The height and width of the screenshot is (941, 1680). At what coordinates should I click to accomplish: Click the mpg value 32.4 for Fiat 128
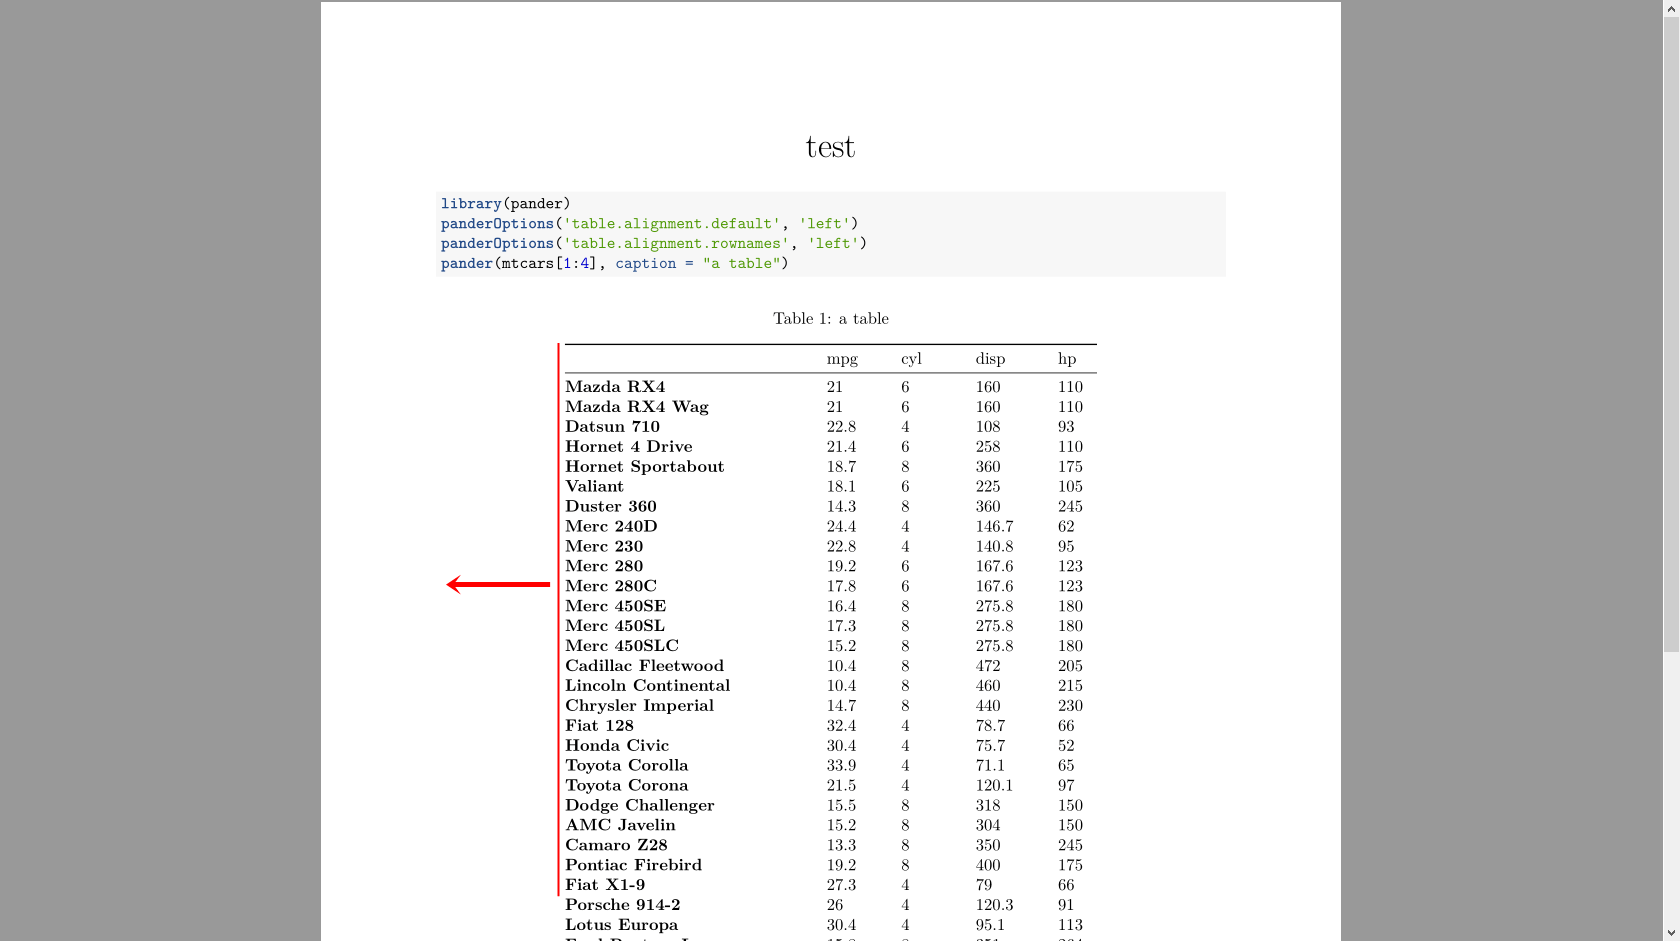click(841, 726)
